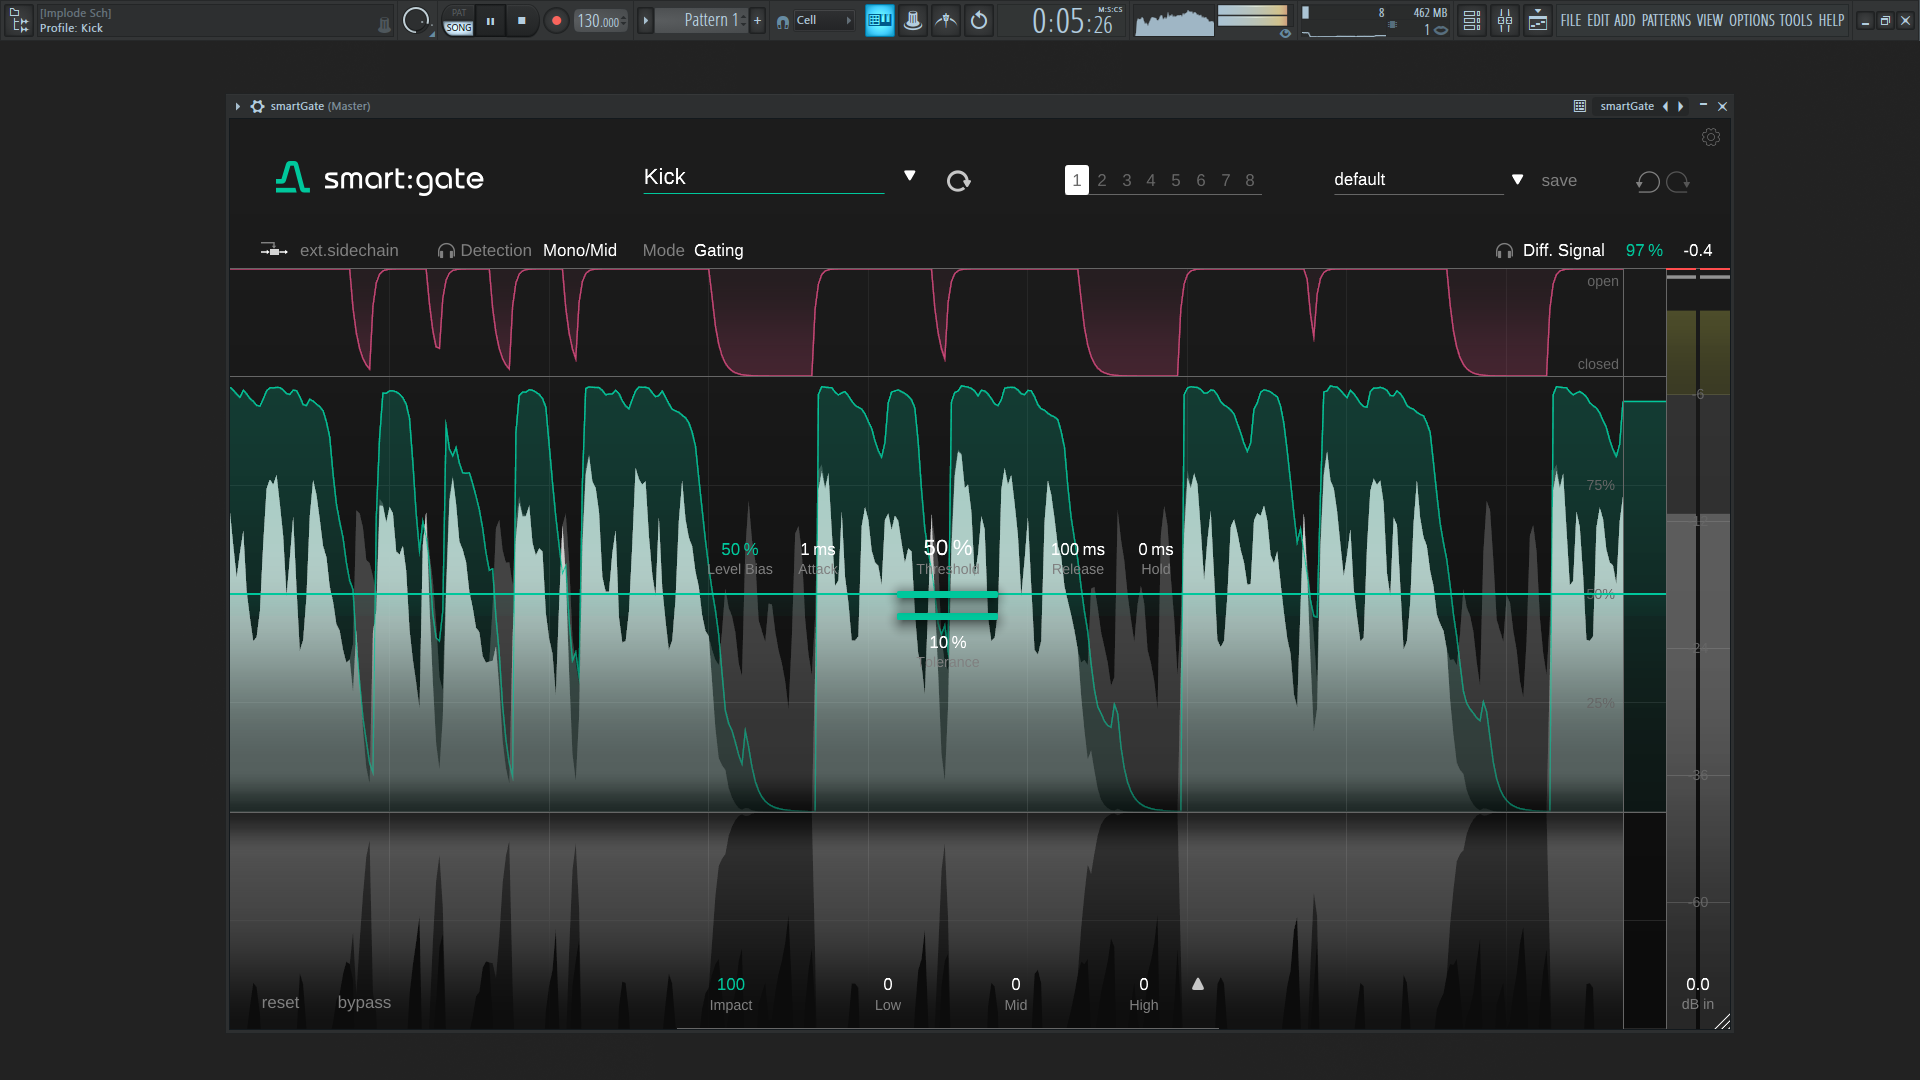Select state slot 1
The height and width of the screenshot is (1080, 1920).
(x=1077, y=180)
